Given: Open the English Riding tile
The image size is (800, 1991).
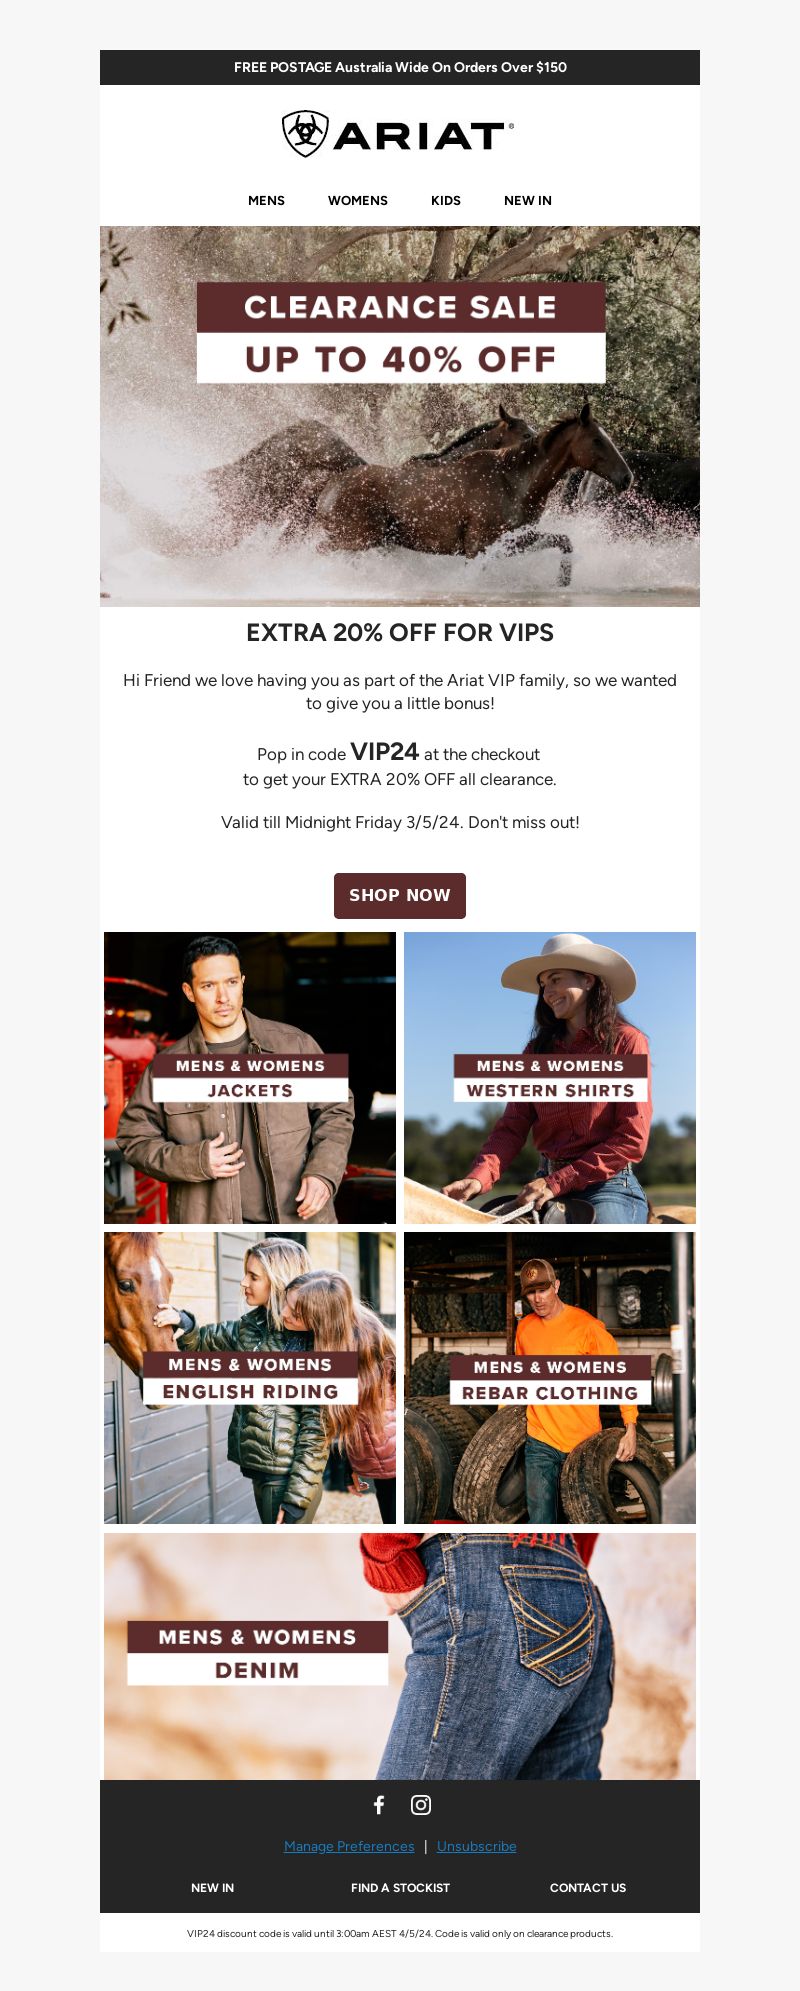Looking at the screenshot, I should (x=250, y=1378).
